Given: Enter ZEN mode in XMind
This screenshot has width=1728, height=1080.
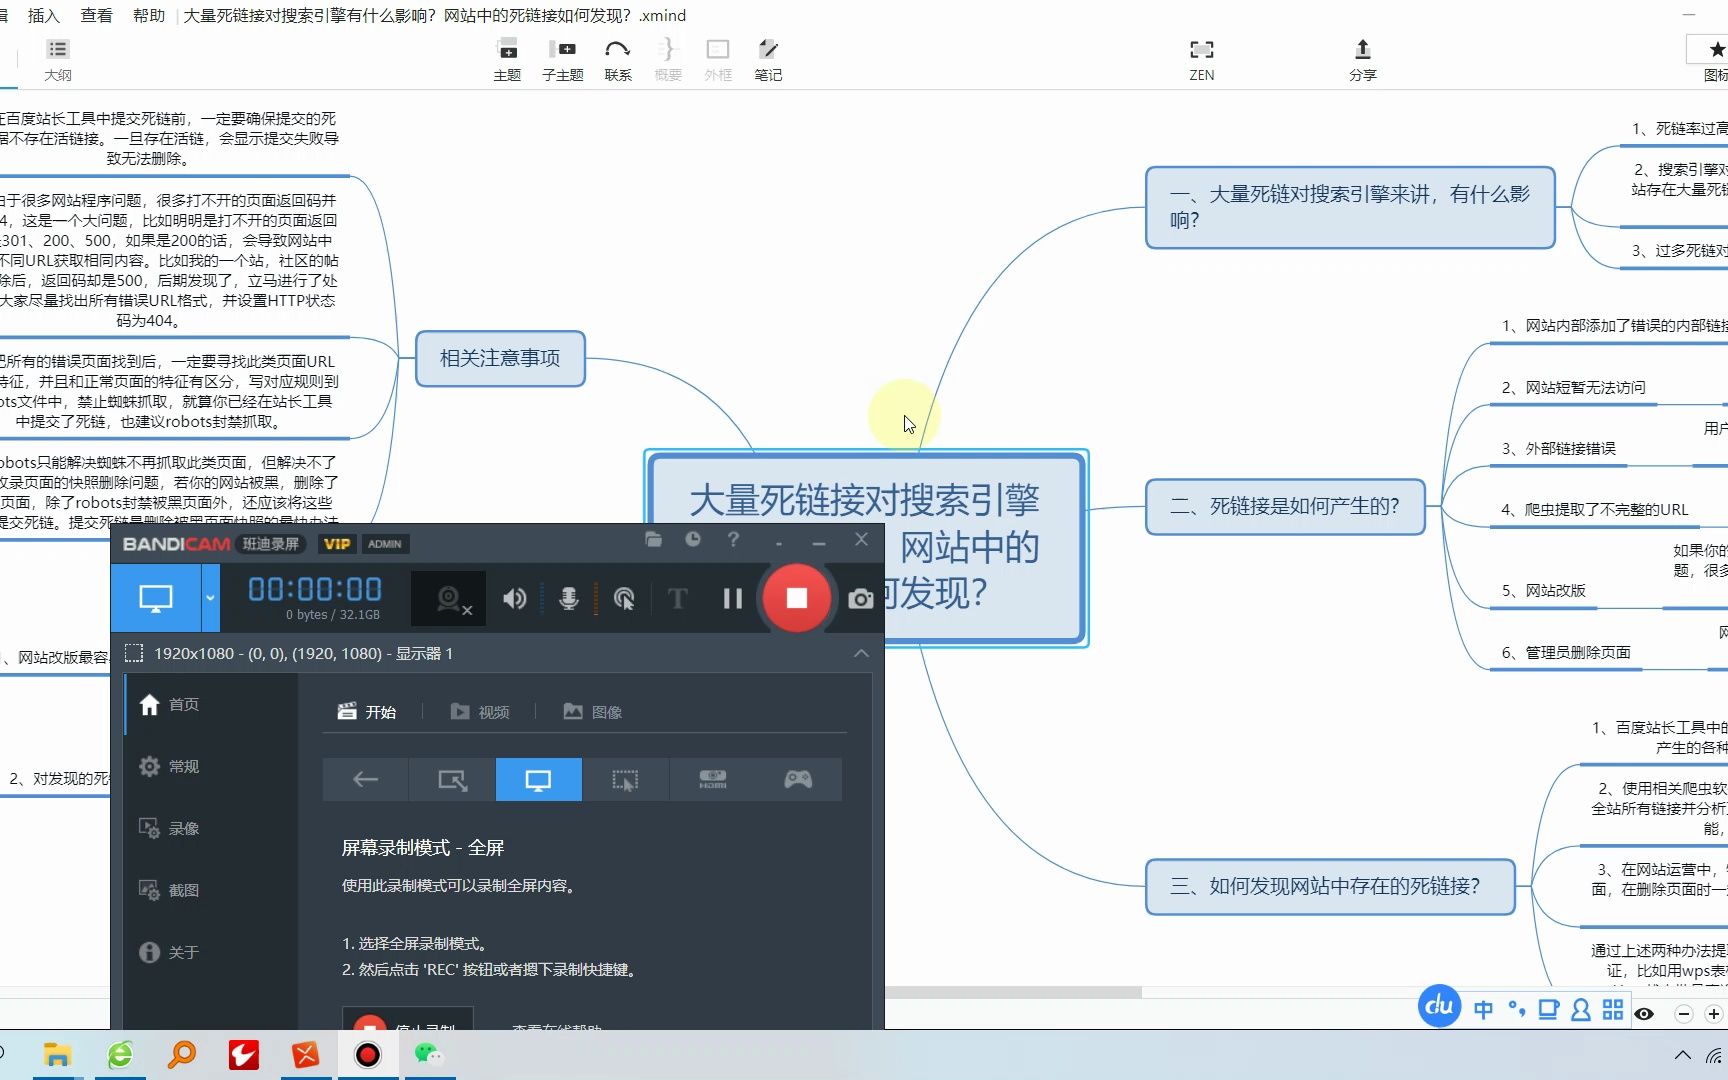Looking at the screenshot, I should click(x=1202, y=59).
